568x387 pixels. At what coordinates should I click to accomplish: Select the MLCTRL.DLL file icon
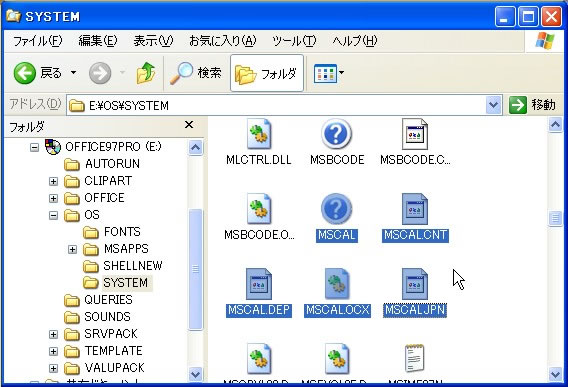coord(259,134)
